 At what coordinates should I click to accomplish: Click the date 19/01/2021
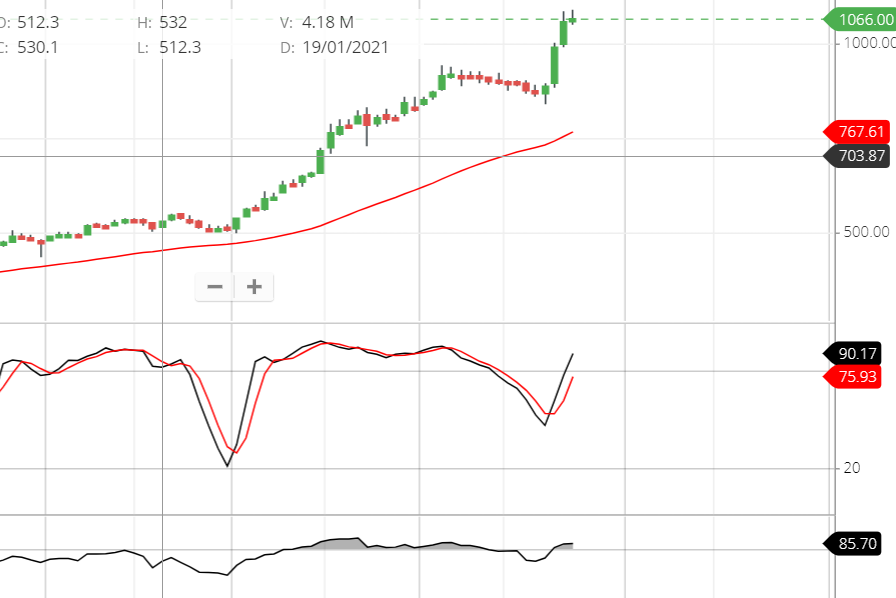(345, 47)
